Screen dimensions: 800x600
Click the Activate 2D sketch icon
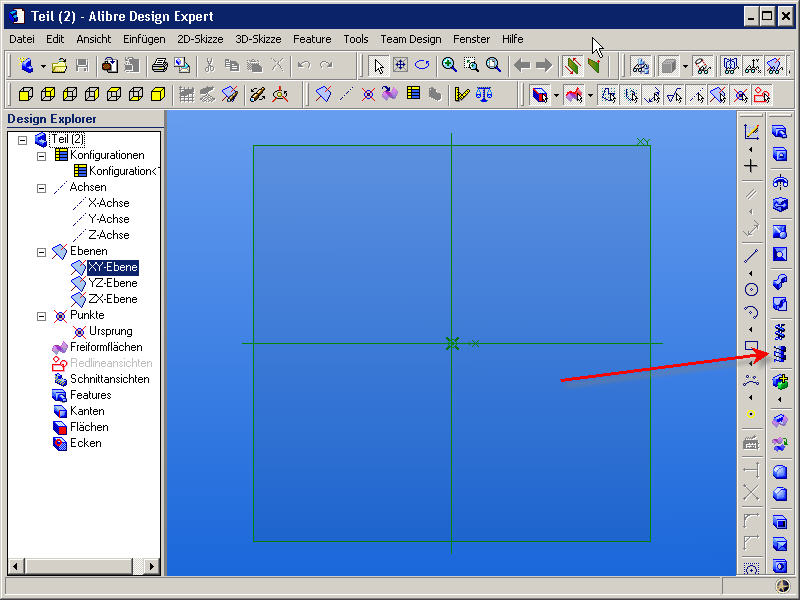751,132
